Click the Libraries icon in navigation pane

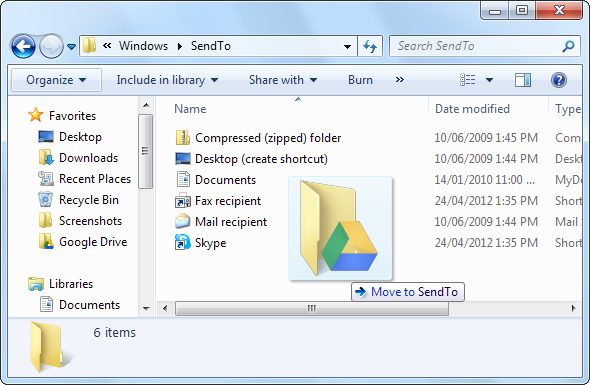(x=36, y=284)
